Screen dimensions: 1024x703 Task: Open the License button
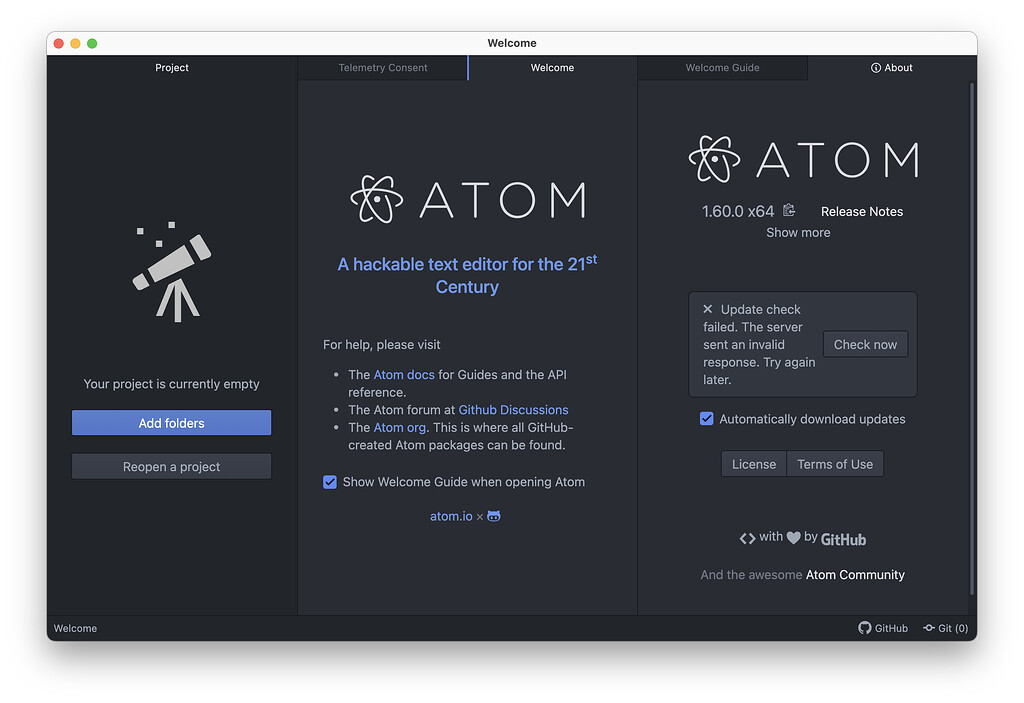click(754, 464)
